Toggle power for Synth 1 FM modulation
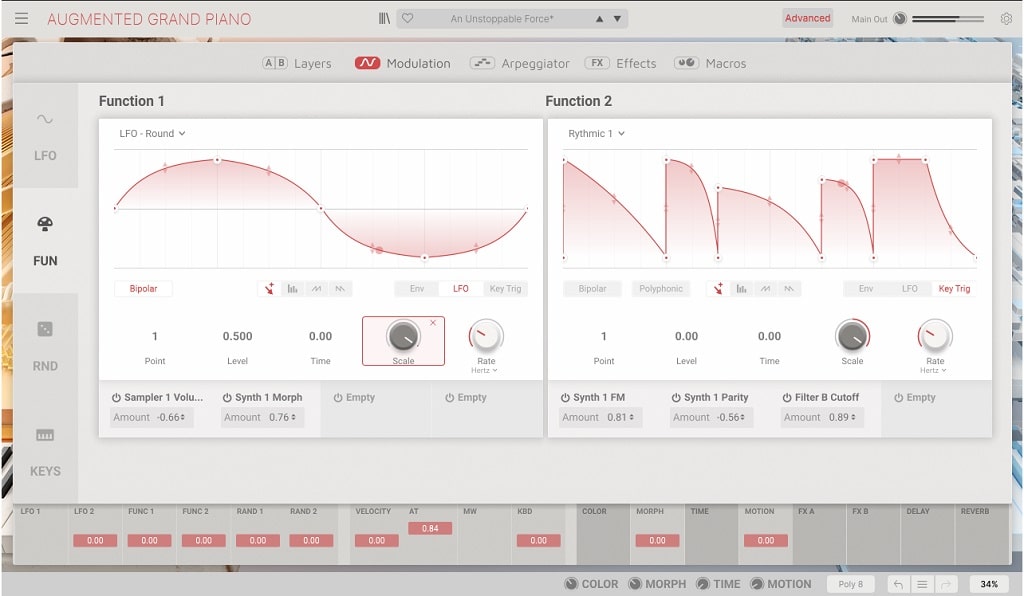 click(x=566, y=398)
